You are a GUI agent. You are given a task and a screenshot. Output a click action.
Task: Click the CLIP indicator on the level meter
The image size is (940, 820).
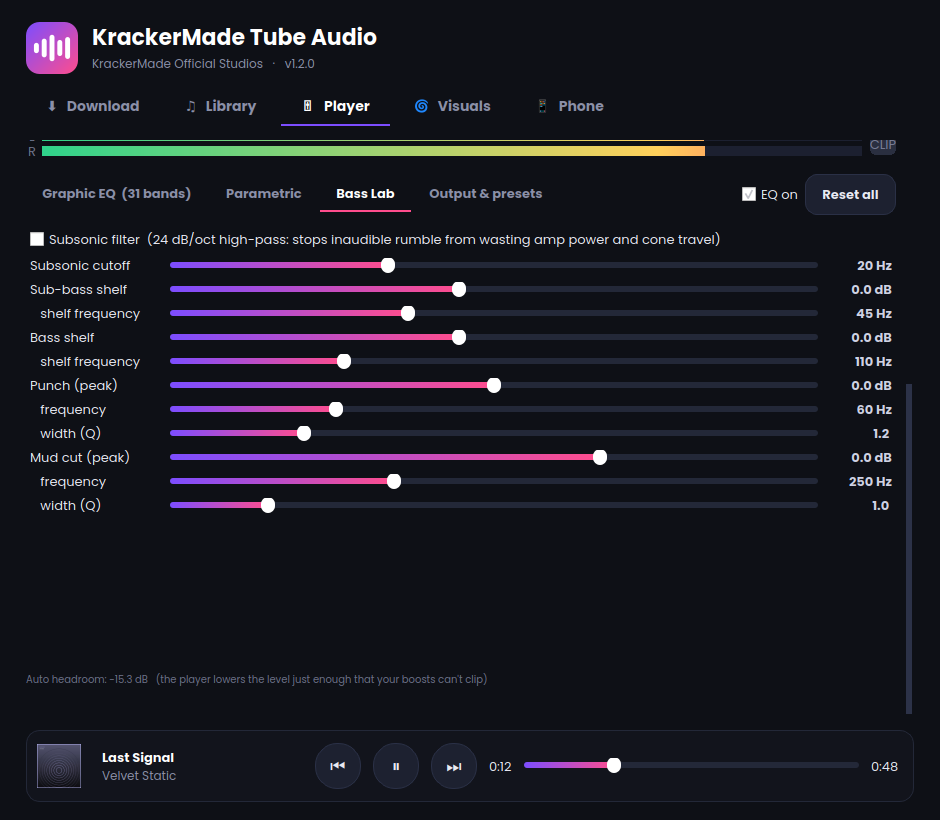(882, 145)
